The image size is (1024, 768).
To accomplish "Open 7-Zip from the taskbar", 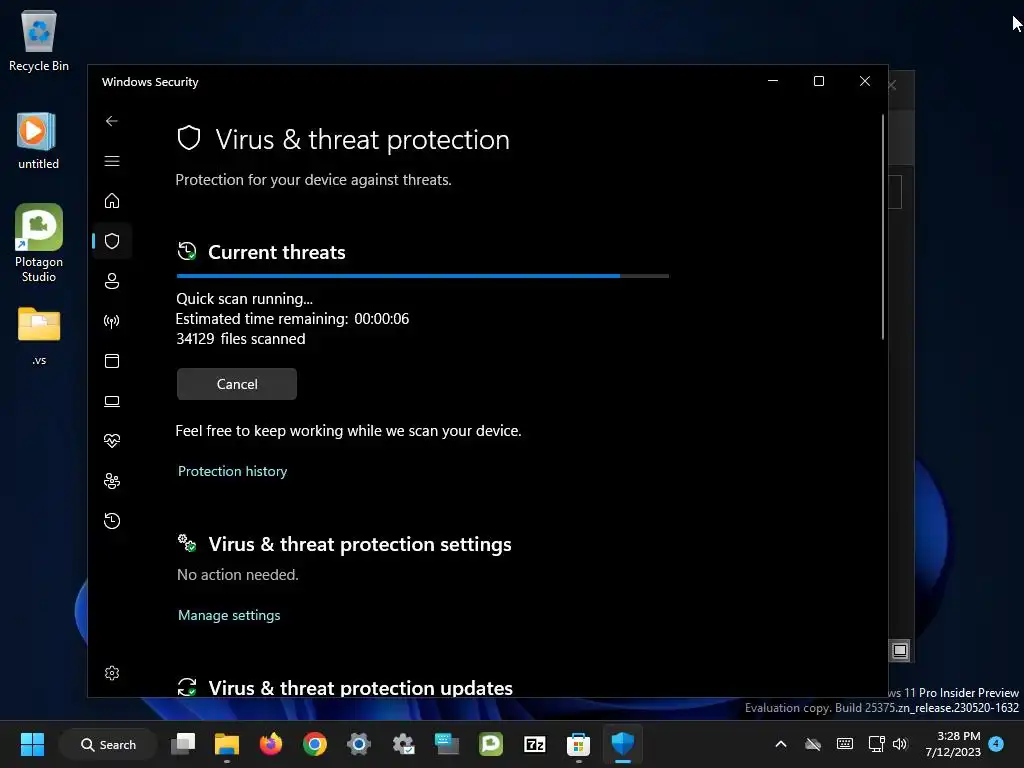I will coord(534,744).
